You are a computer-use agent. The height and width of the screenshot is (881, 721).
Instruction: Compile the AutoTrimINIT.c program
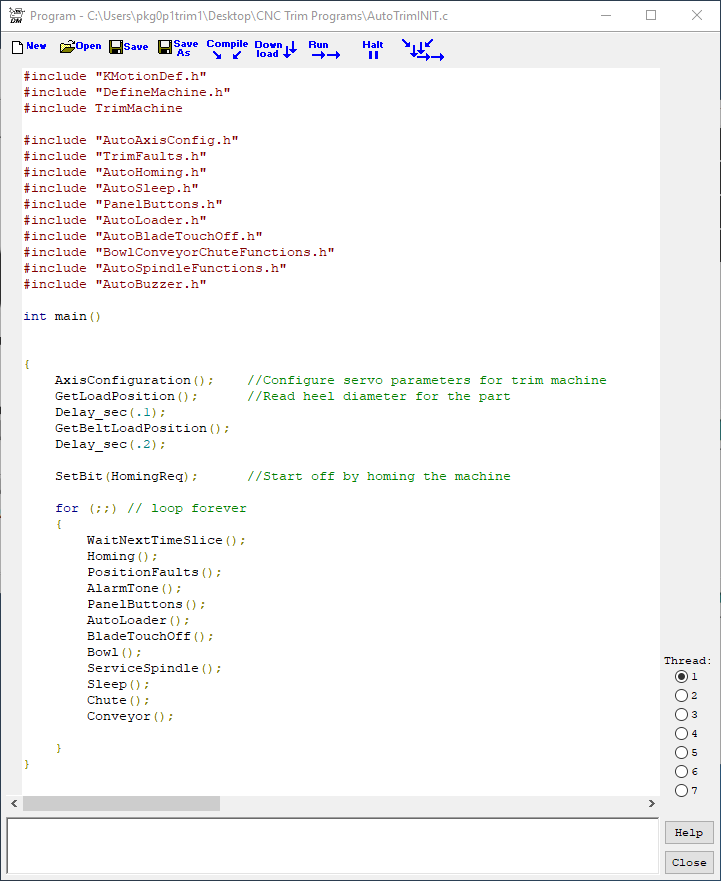pyautogui.click(x=227, y=49)
